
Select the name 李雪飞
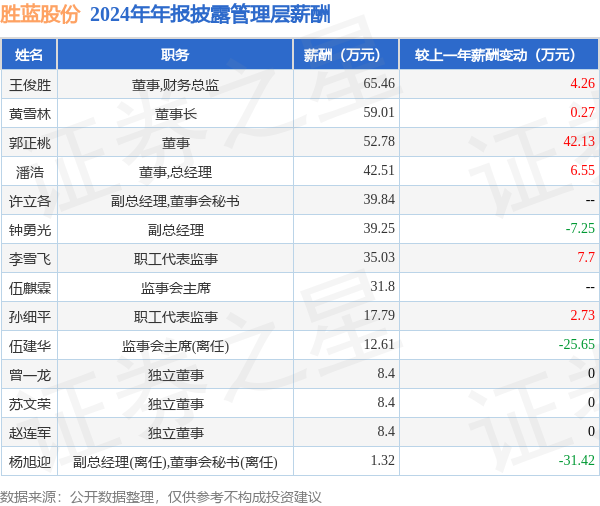coord(30,259)
